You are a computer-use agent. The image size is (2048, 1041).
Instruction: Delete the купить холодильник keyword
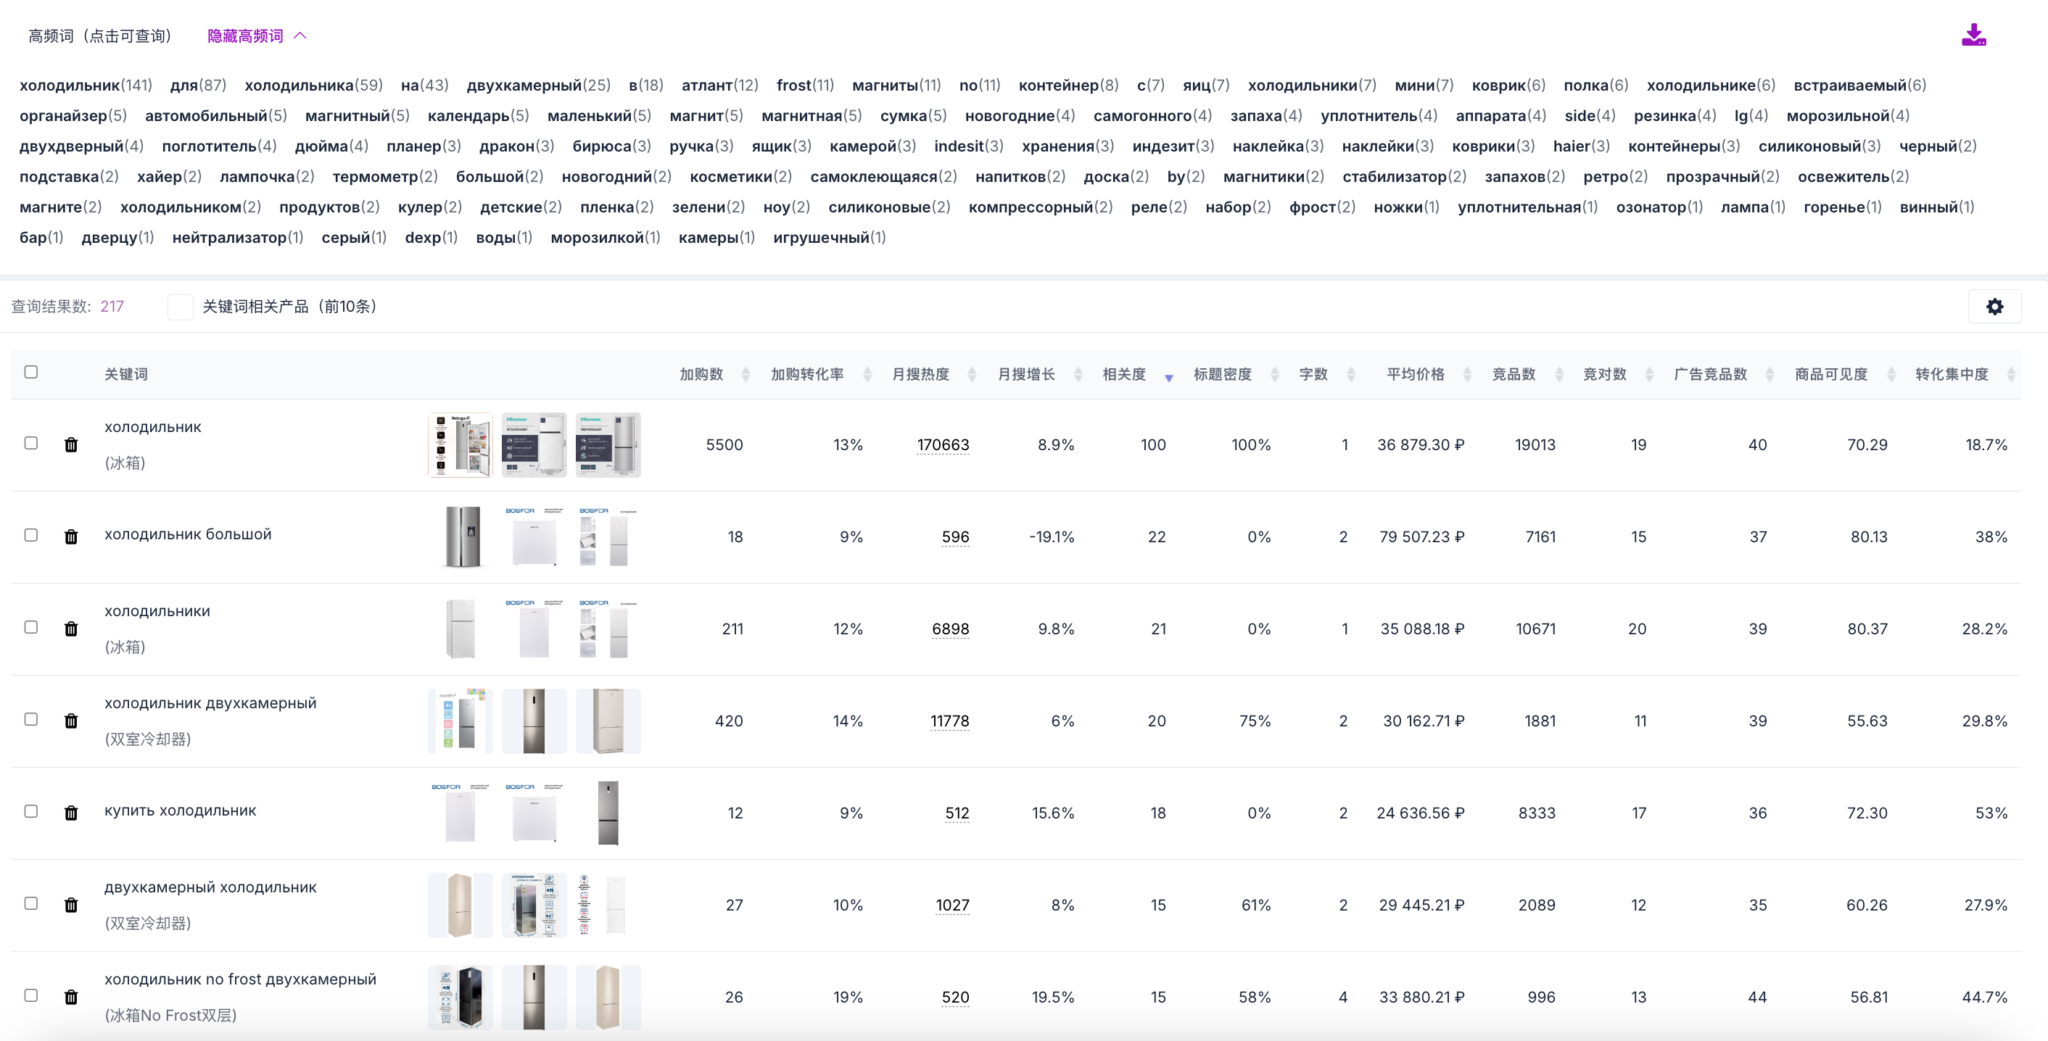(71, 813)
